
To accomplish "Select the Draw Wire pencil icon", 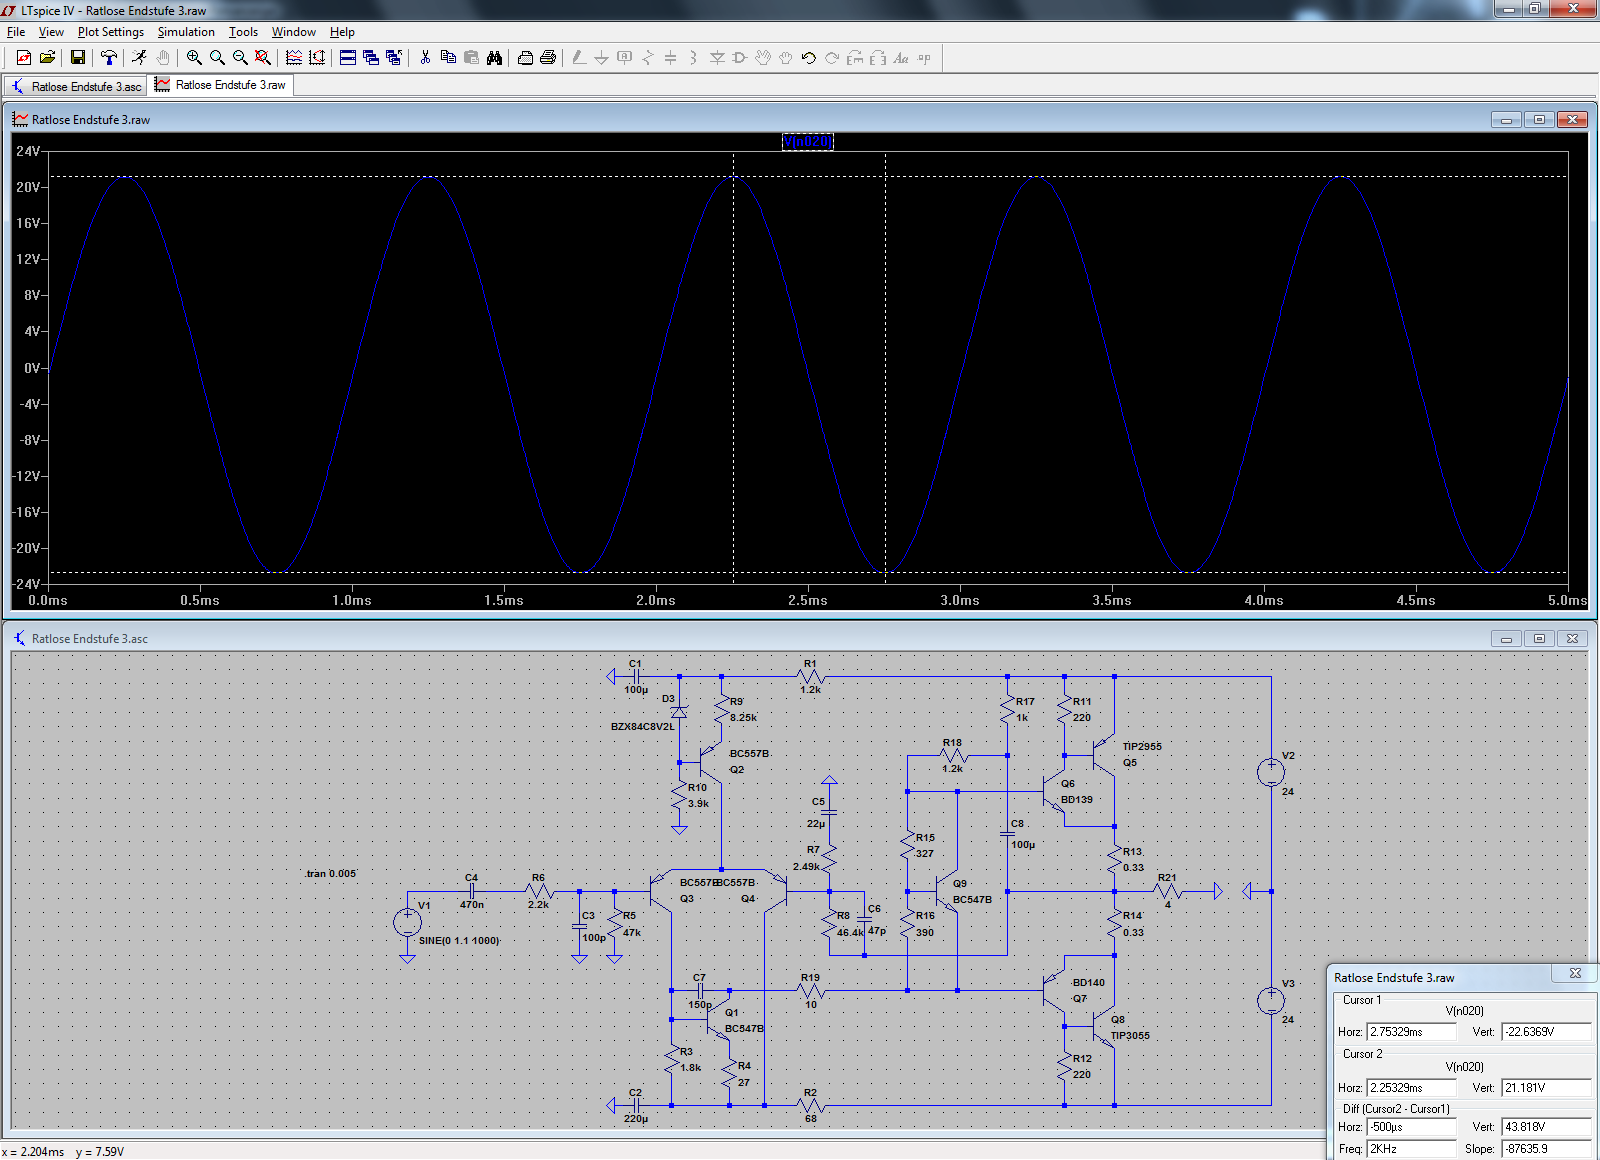I will point(579,58).
